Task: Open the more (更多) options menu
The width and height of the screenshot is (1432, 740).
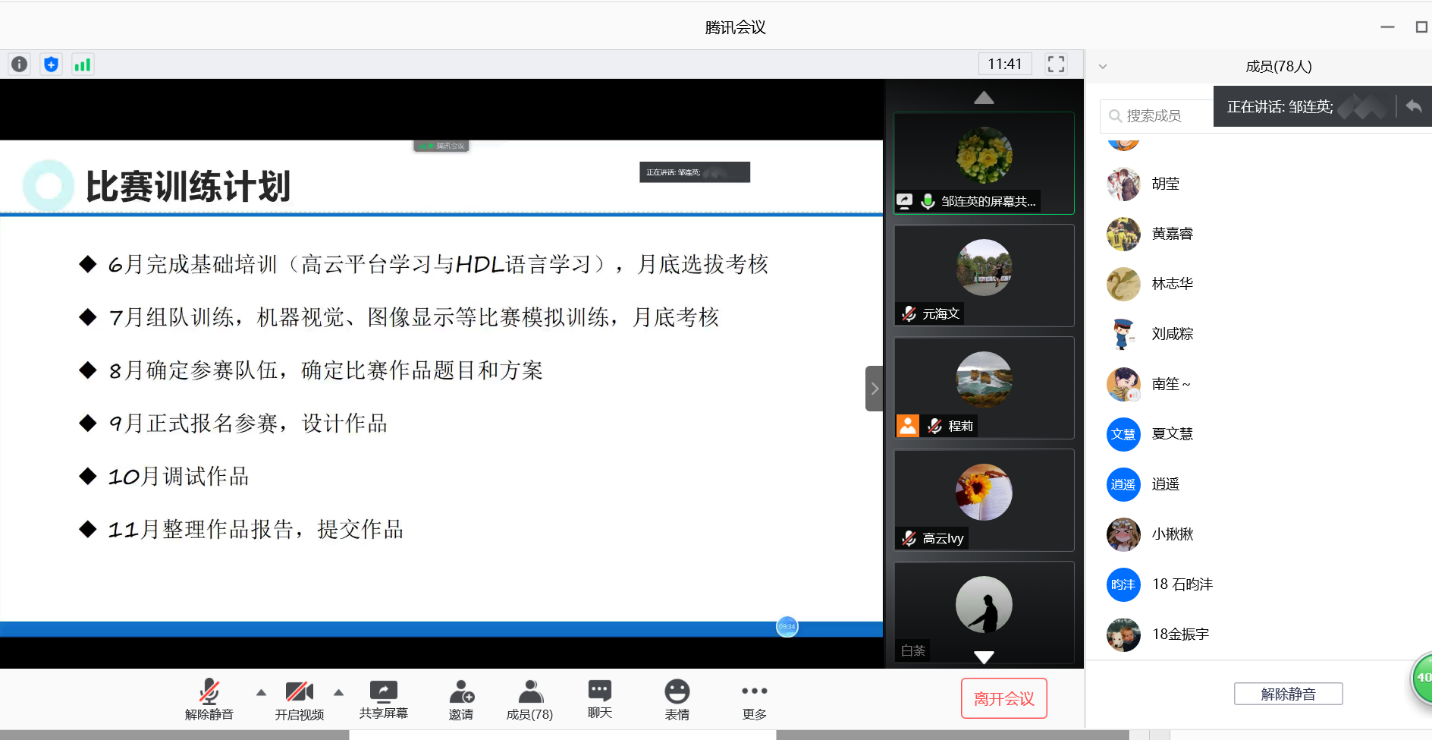Action: (754, 699)
